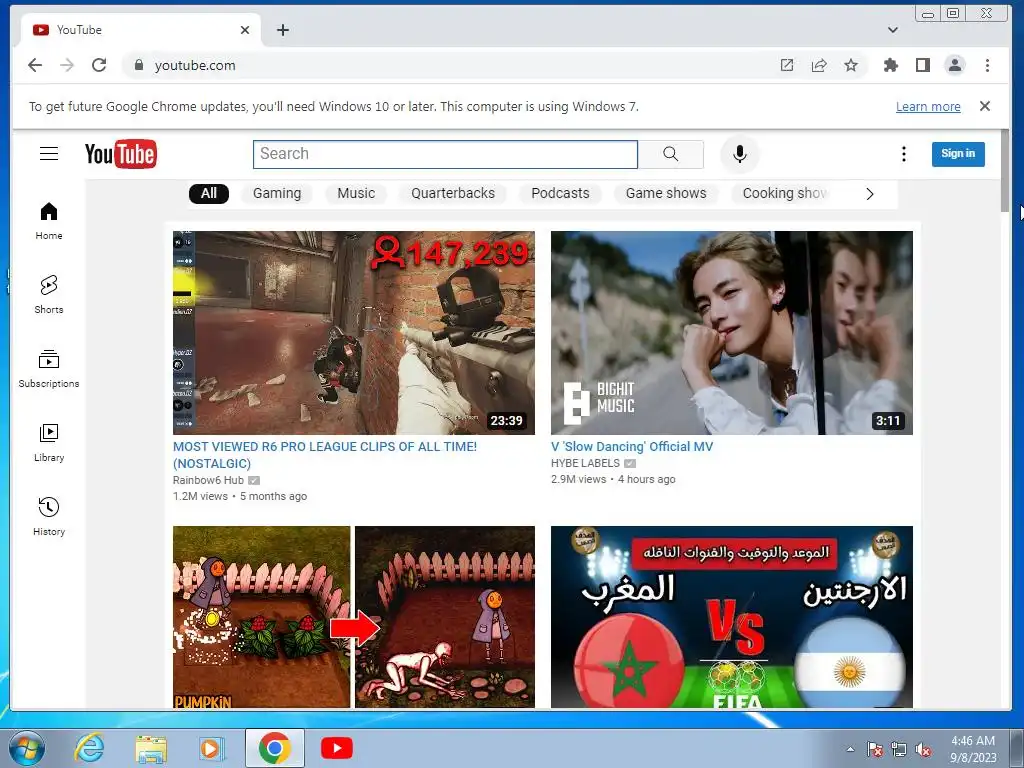Open Shorts from the sidebar
The image size is (1024, 768).
49,295
